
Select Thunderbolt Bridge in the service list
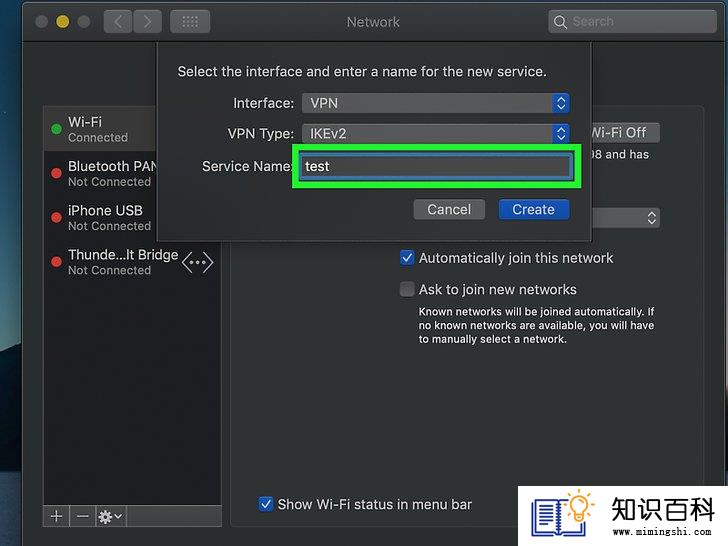[x=132, y=262]
